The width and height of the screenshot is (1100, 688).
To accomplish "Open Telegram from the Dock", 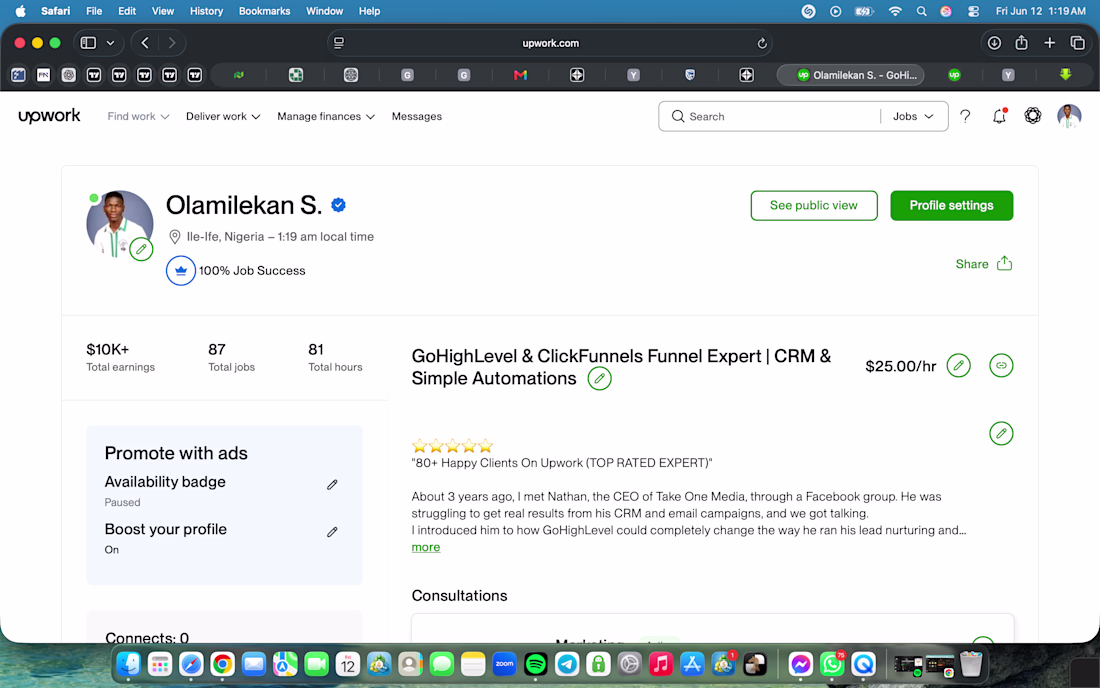I will [567, 663].
